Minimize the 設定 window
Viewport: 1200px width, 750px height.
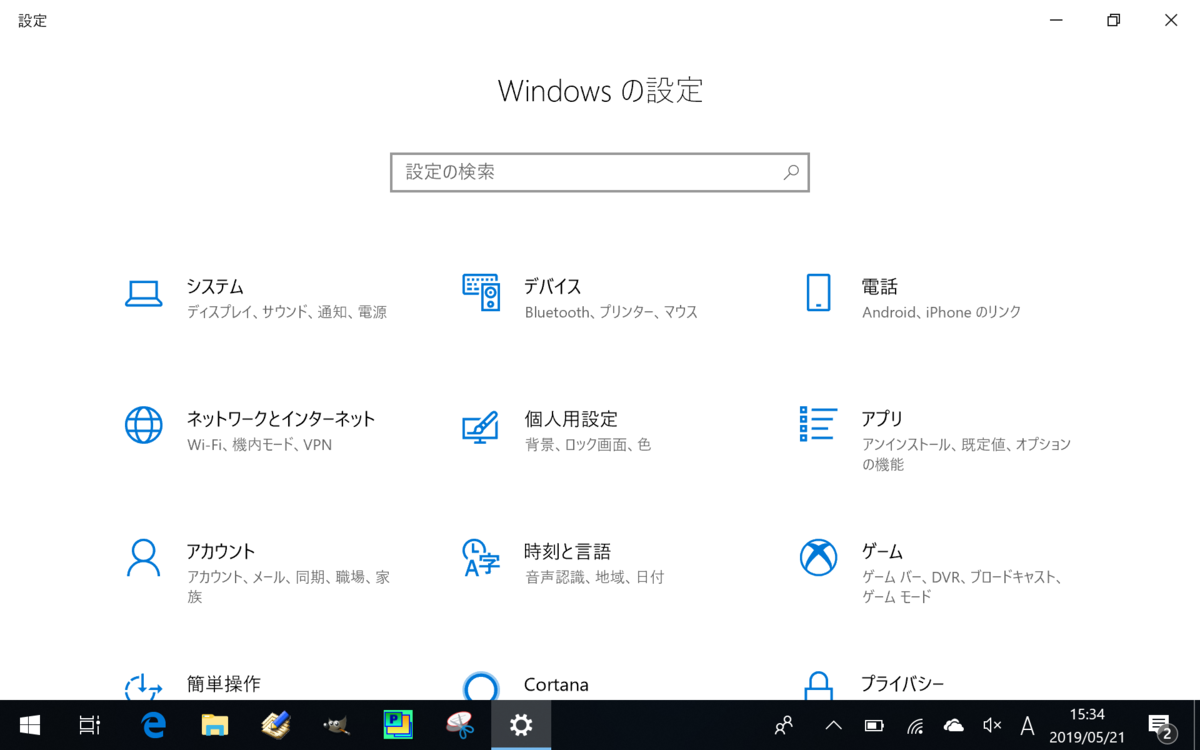click(x=1056, y=20)
